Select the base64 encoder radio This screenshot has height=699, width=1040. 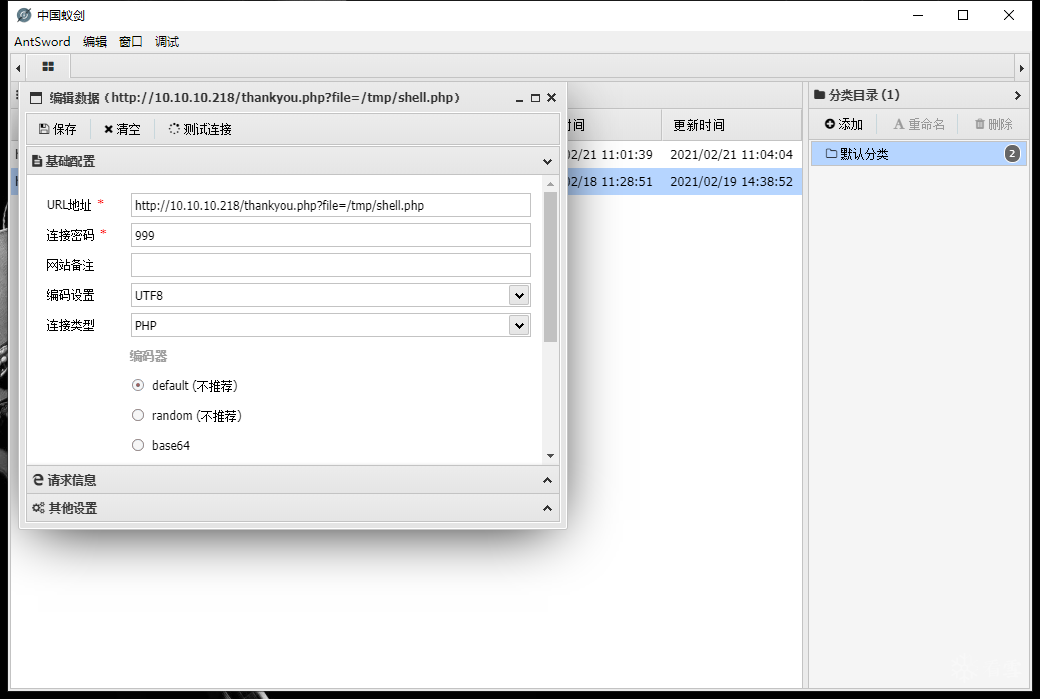138,445
